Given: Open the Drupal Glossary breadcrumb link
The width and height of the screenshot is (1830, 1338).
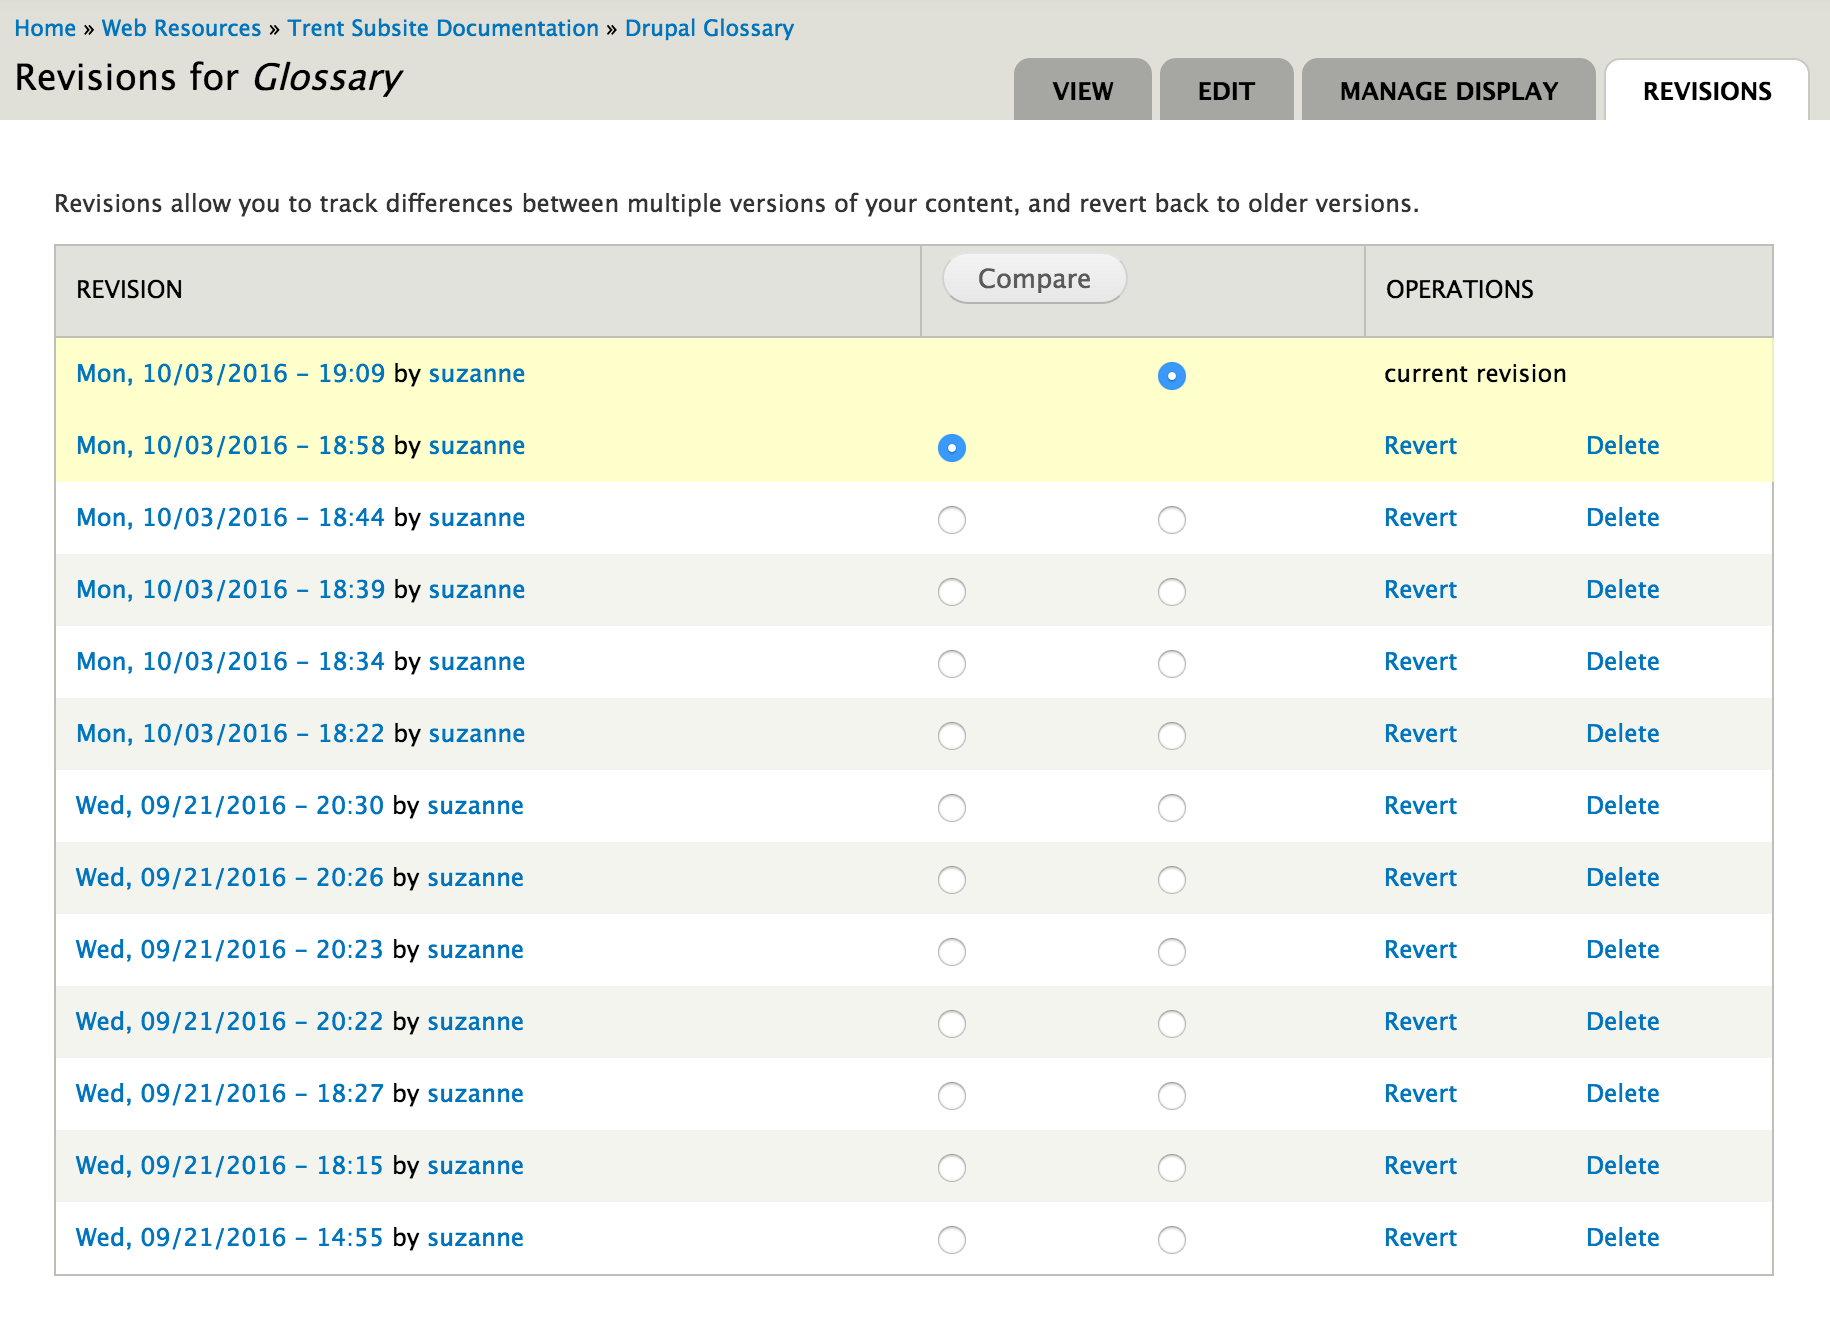Looking at the screenshot, I should tap(709, 28).
